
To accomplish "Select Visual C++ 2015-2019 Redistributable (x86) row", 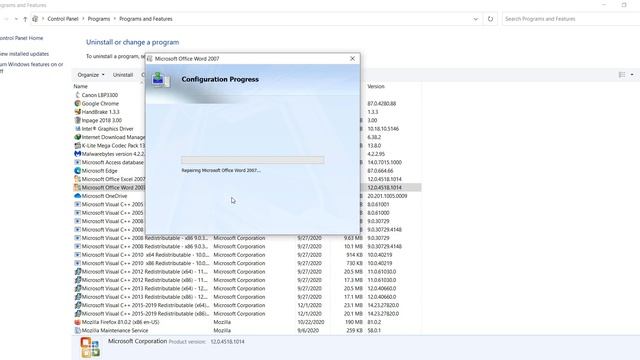I will 247,314.
